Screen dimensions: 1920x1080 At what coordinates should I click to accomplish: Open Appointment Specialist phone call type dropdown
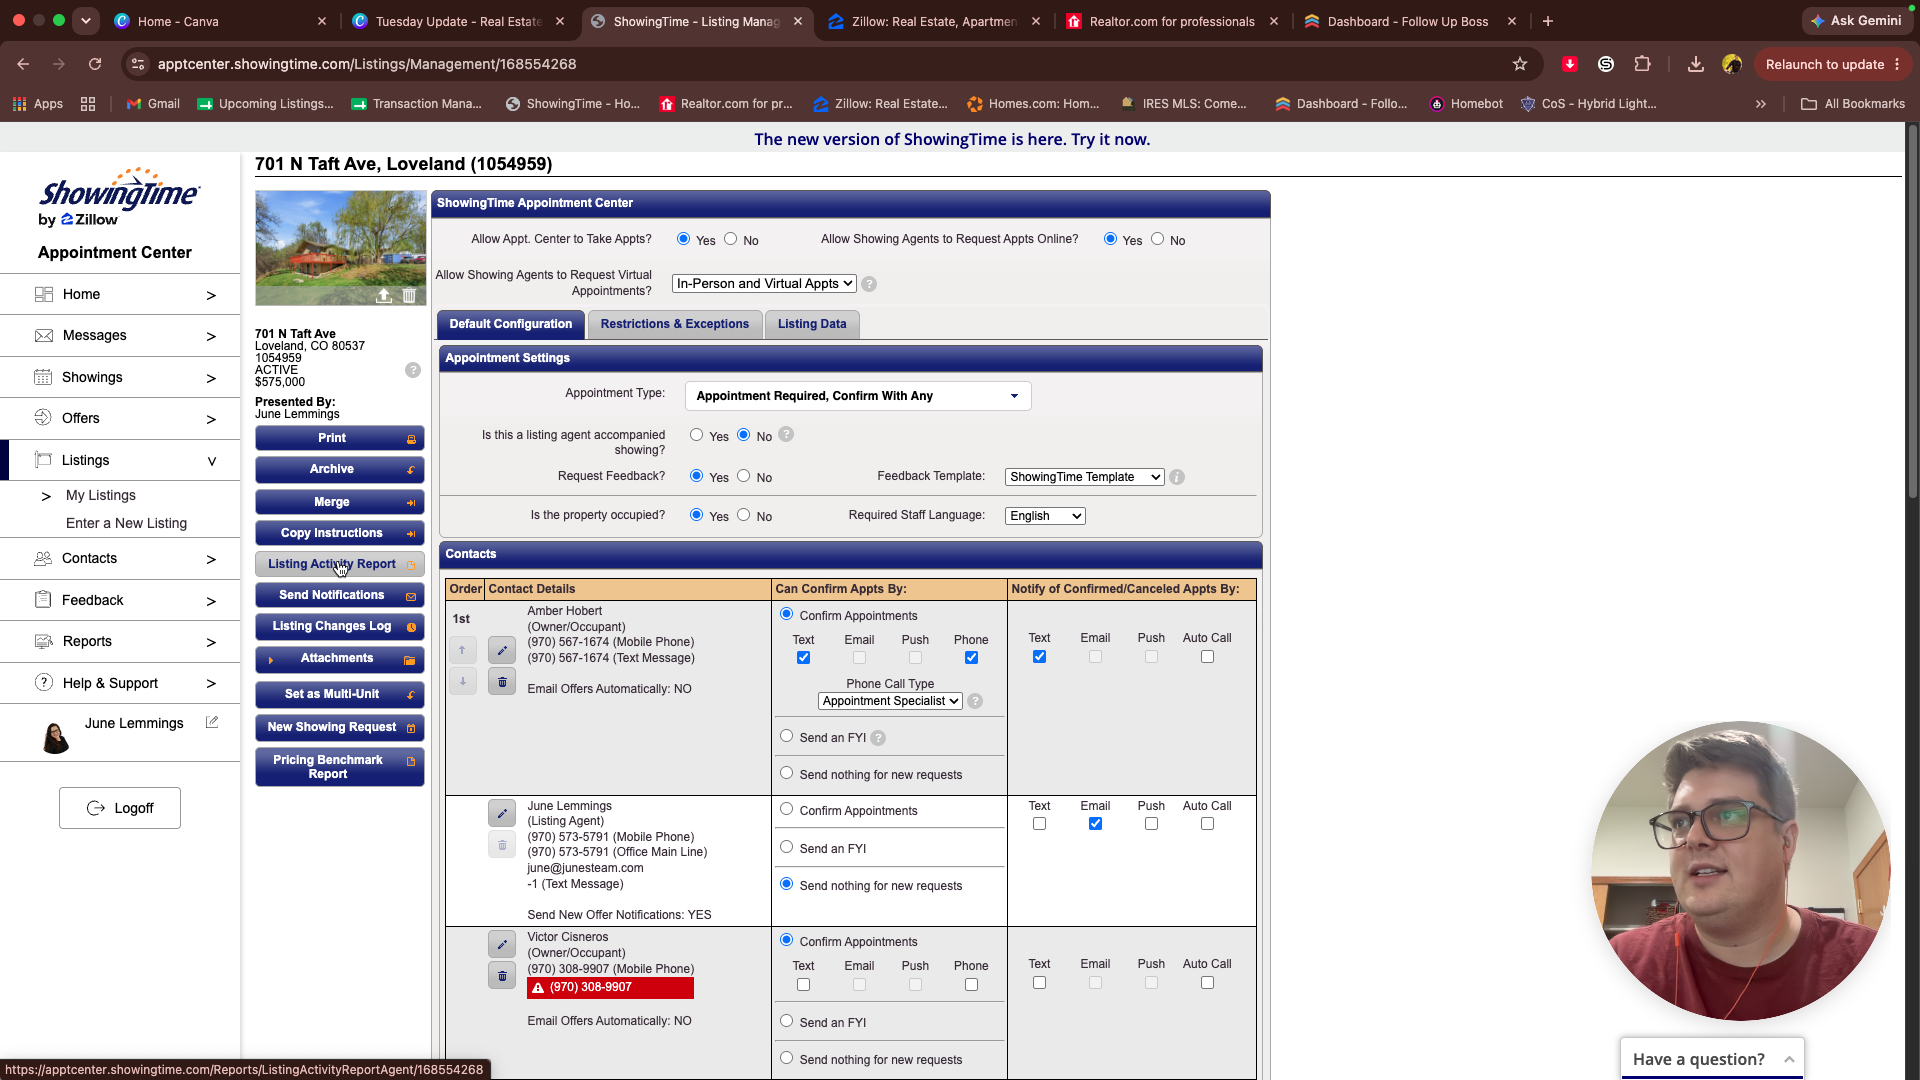pos(890,701)
